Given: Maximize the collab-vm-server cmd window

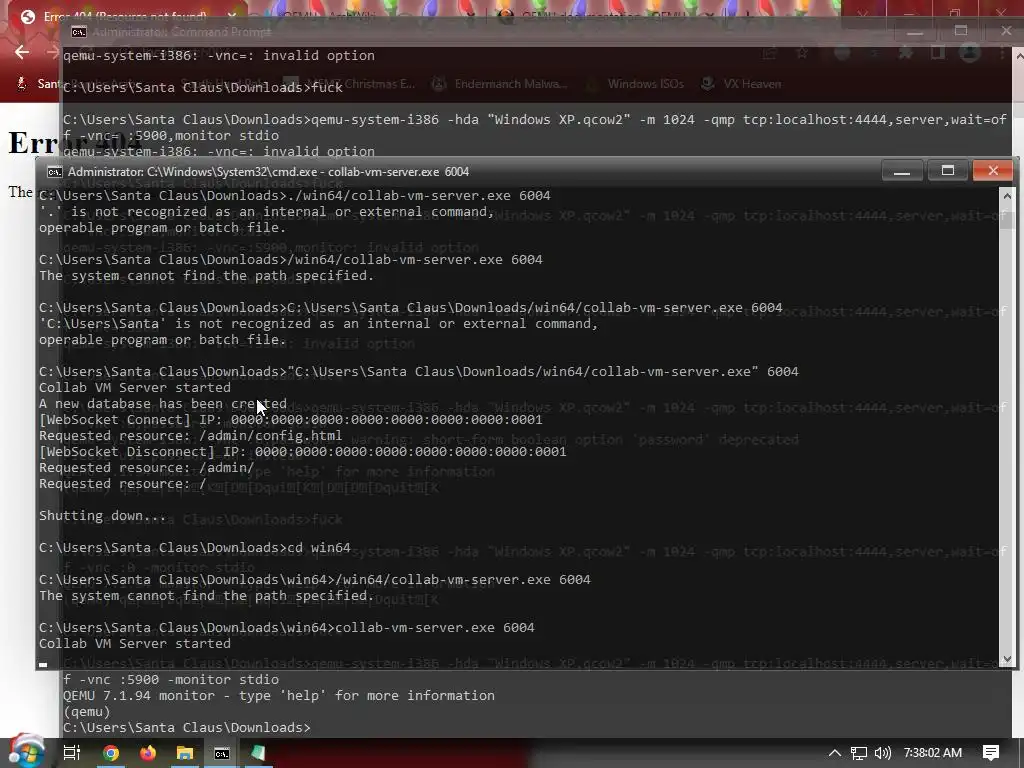Looking at the screenshot, I should tap(948, 170).
